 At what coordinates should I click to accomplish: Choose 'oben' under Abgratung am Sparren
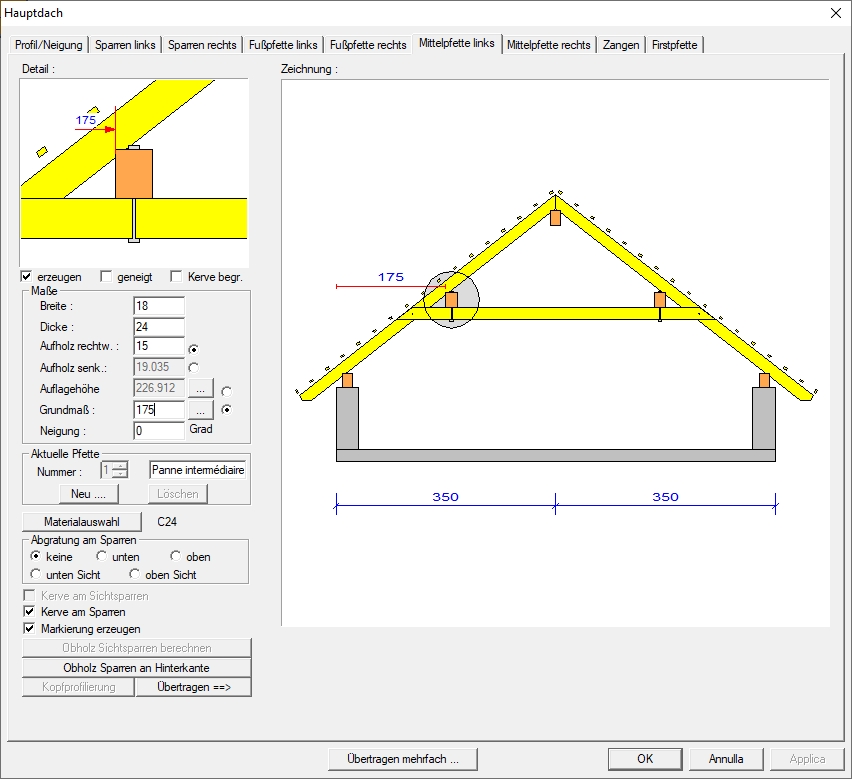(176, 556)
